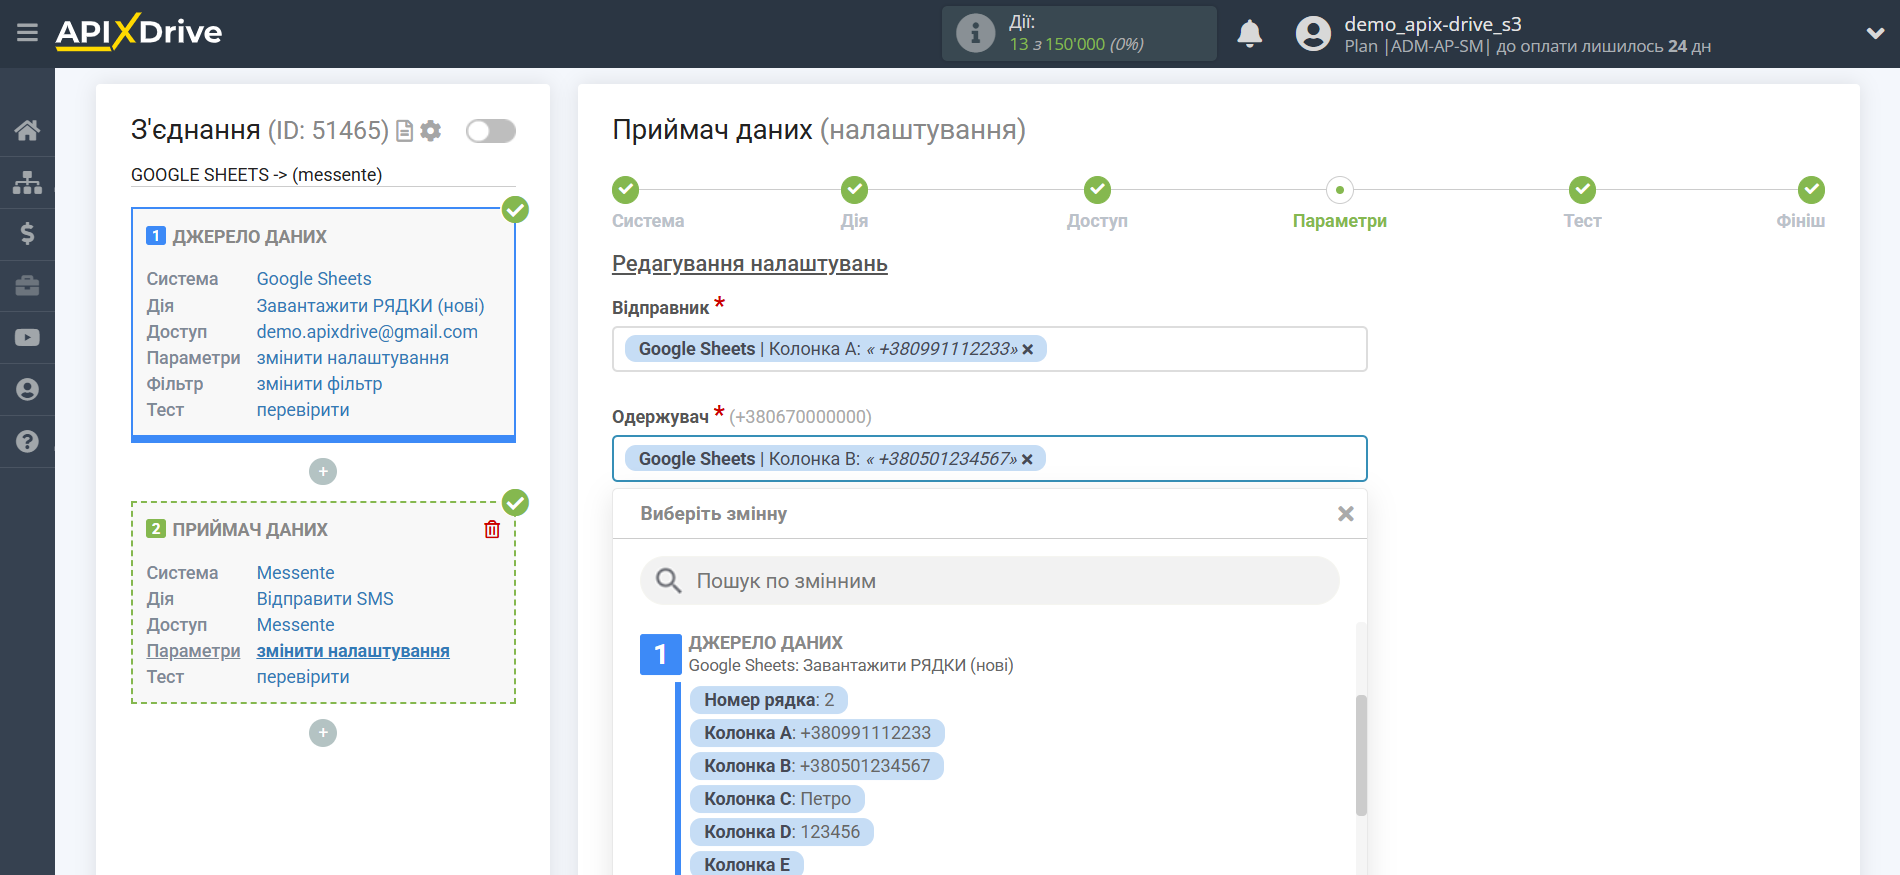The height and width of the screenshot is (875, 1900).
Task: Open the briefcase icon in sidebar
Action: tap(27, 286)
